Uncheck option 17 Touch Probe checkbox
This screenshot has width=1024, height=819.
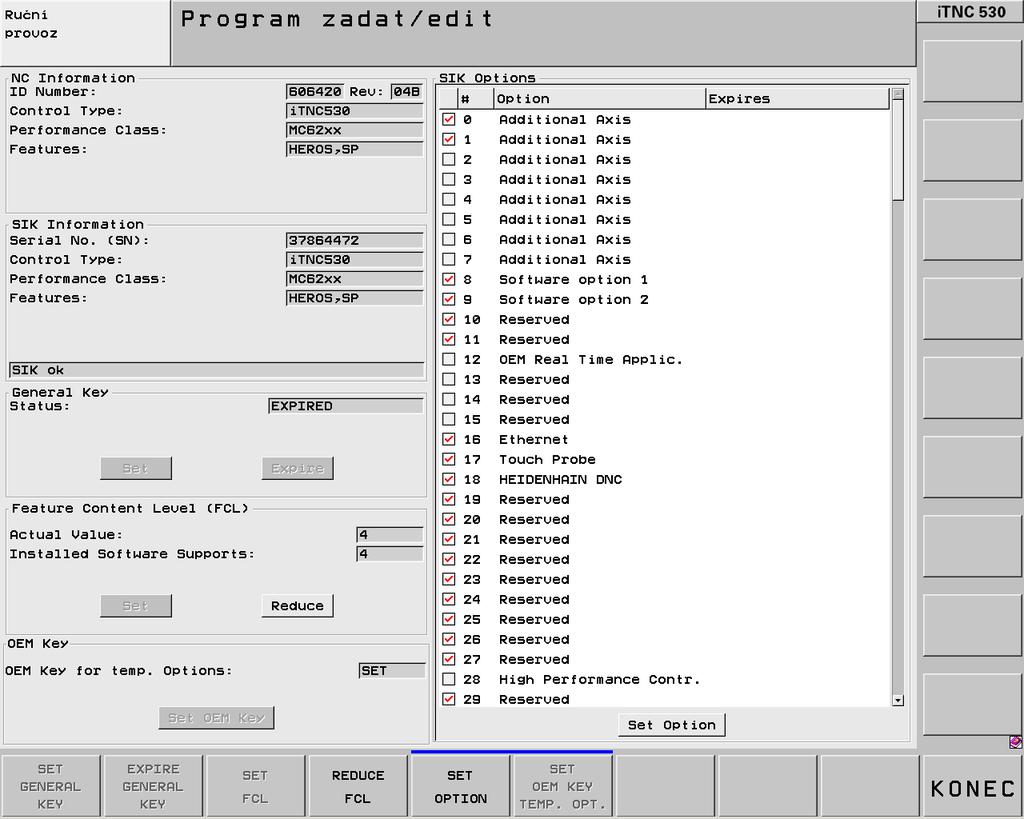tap(449, 459)
